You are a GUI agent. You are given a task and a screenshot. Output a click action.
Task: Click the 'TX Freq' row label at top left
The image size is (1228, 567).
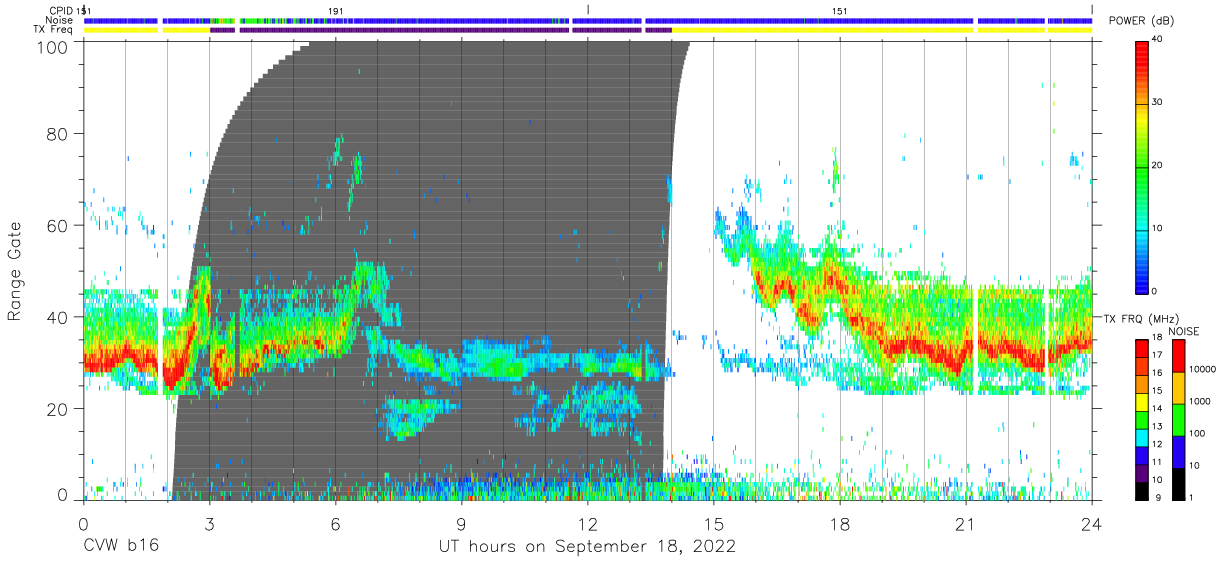[55, 30]
